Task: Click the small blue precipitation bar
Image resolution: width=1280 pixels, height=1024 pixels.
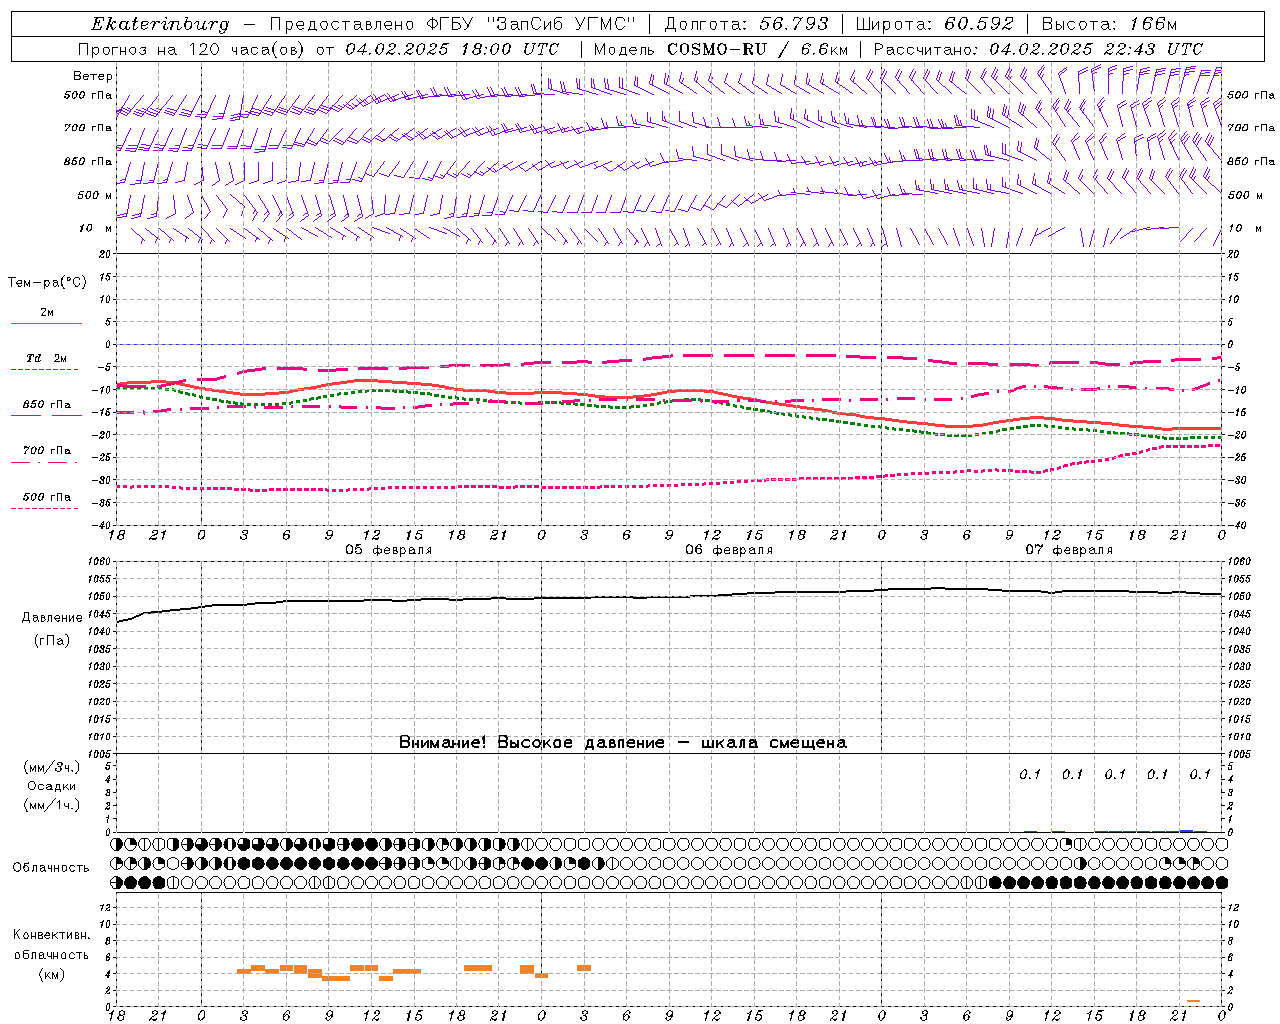Action: (1186, 830)
